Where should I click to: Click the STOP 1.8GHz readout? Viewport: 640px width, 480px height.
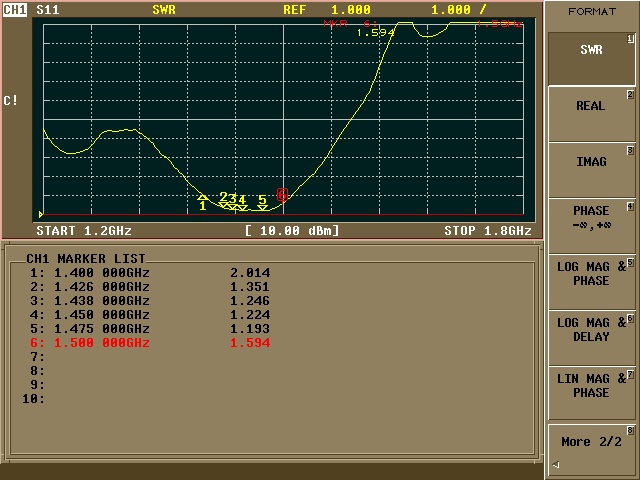pyautogui.click(x=488, y=231)
